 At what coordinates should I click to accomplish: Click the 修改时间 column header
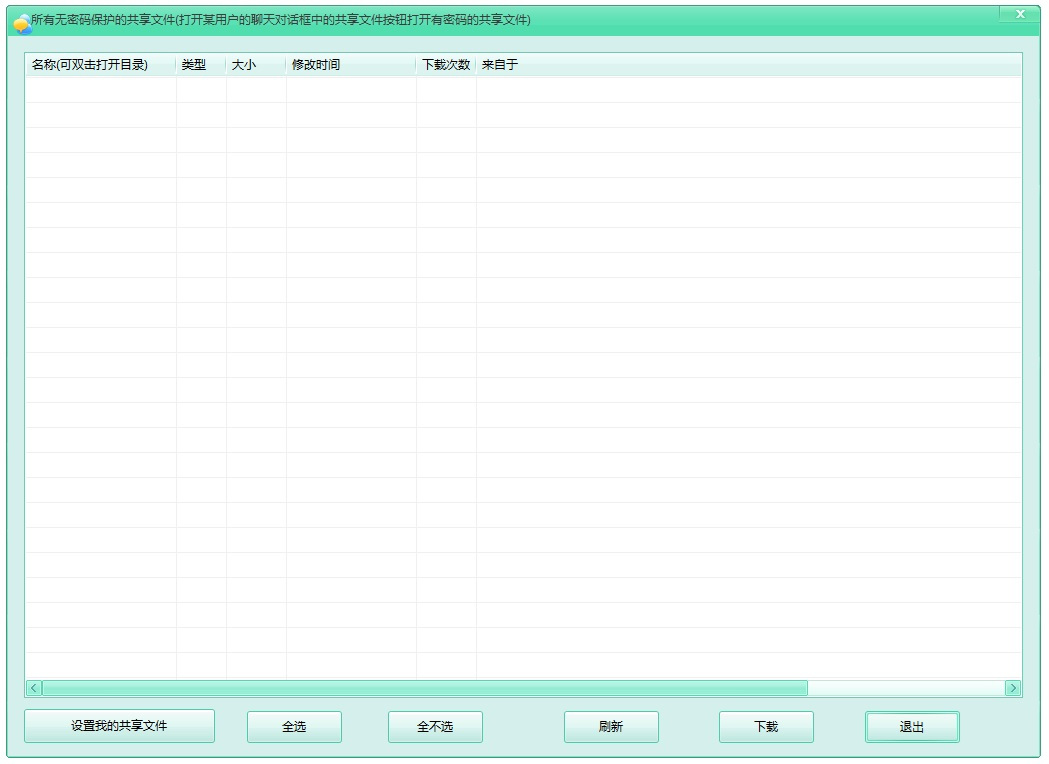click(317, 63)
